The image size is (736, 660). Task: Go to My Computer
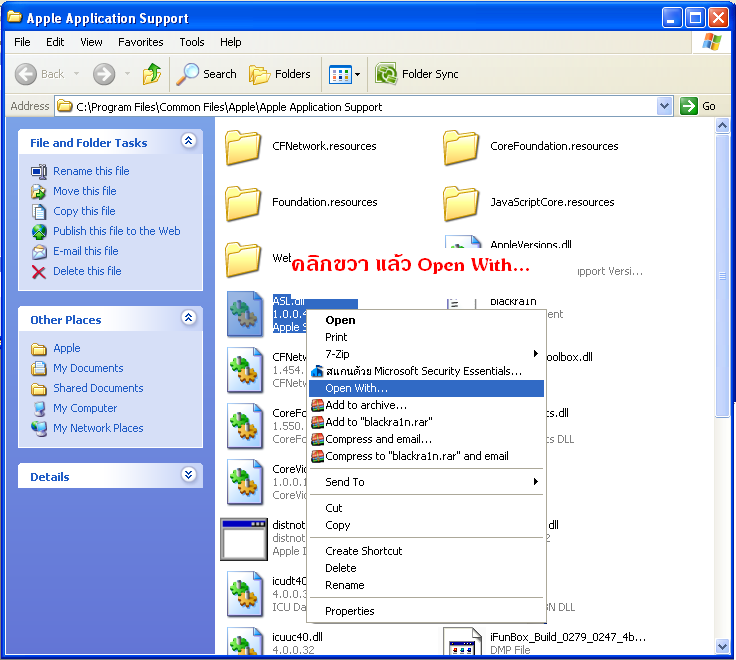[x=85, y=408]
